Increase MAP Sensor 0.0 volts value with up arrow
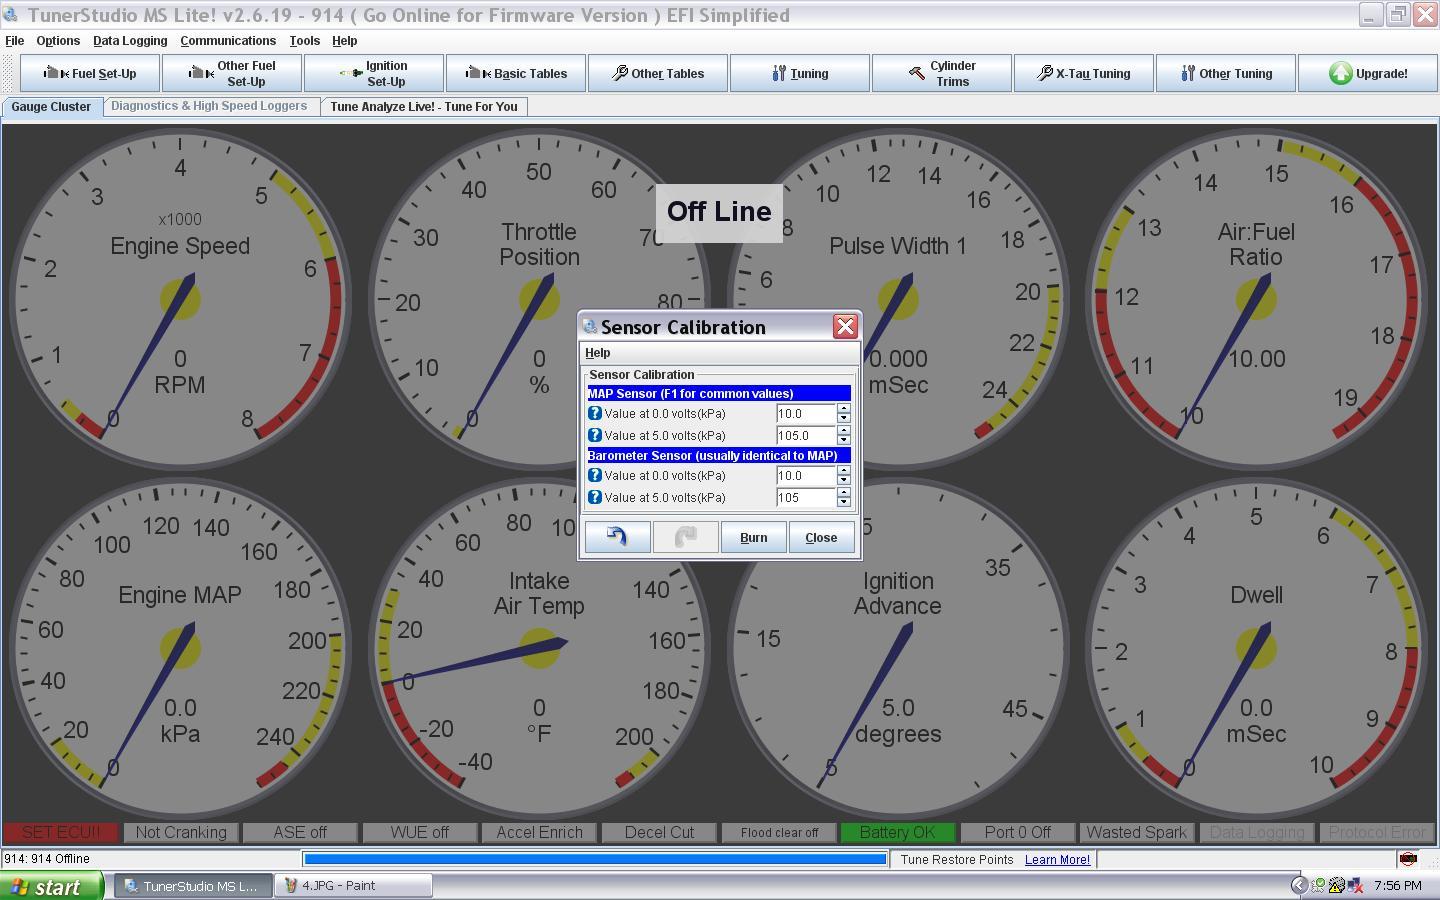The image size is (1440, 900). point(844,408)
